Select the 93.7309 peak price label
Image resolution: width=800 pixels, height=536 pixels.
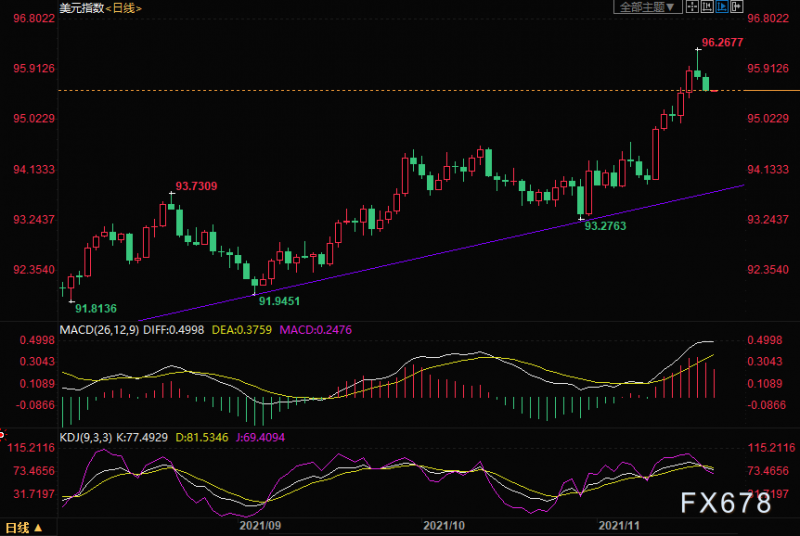pos(196,186)
